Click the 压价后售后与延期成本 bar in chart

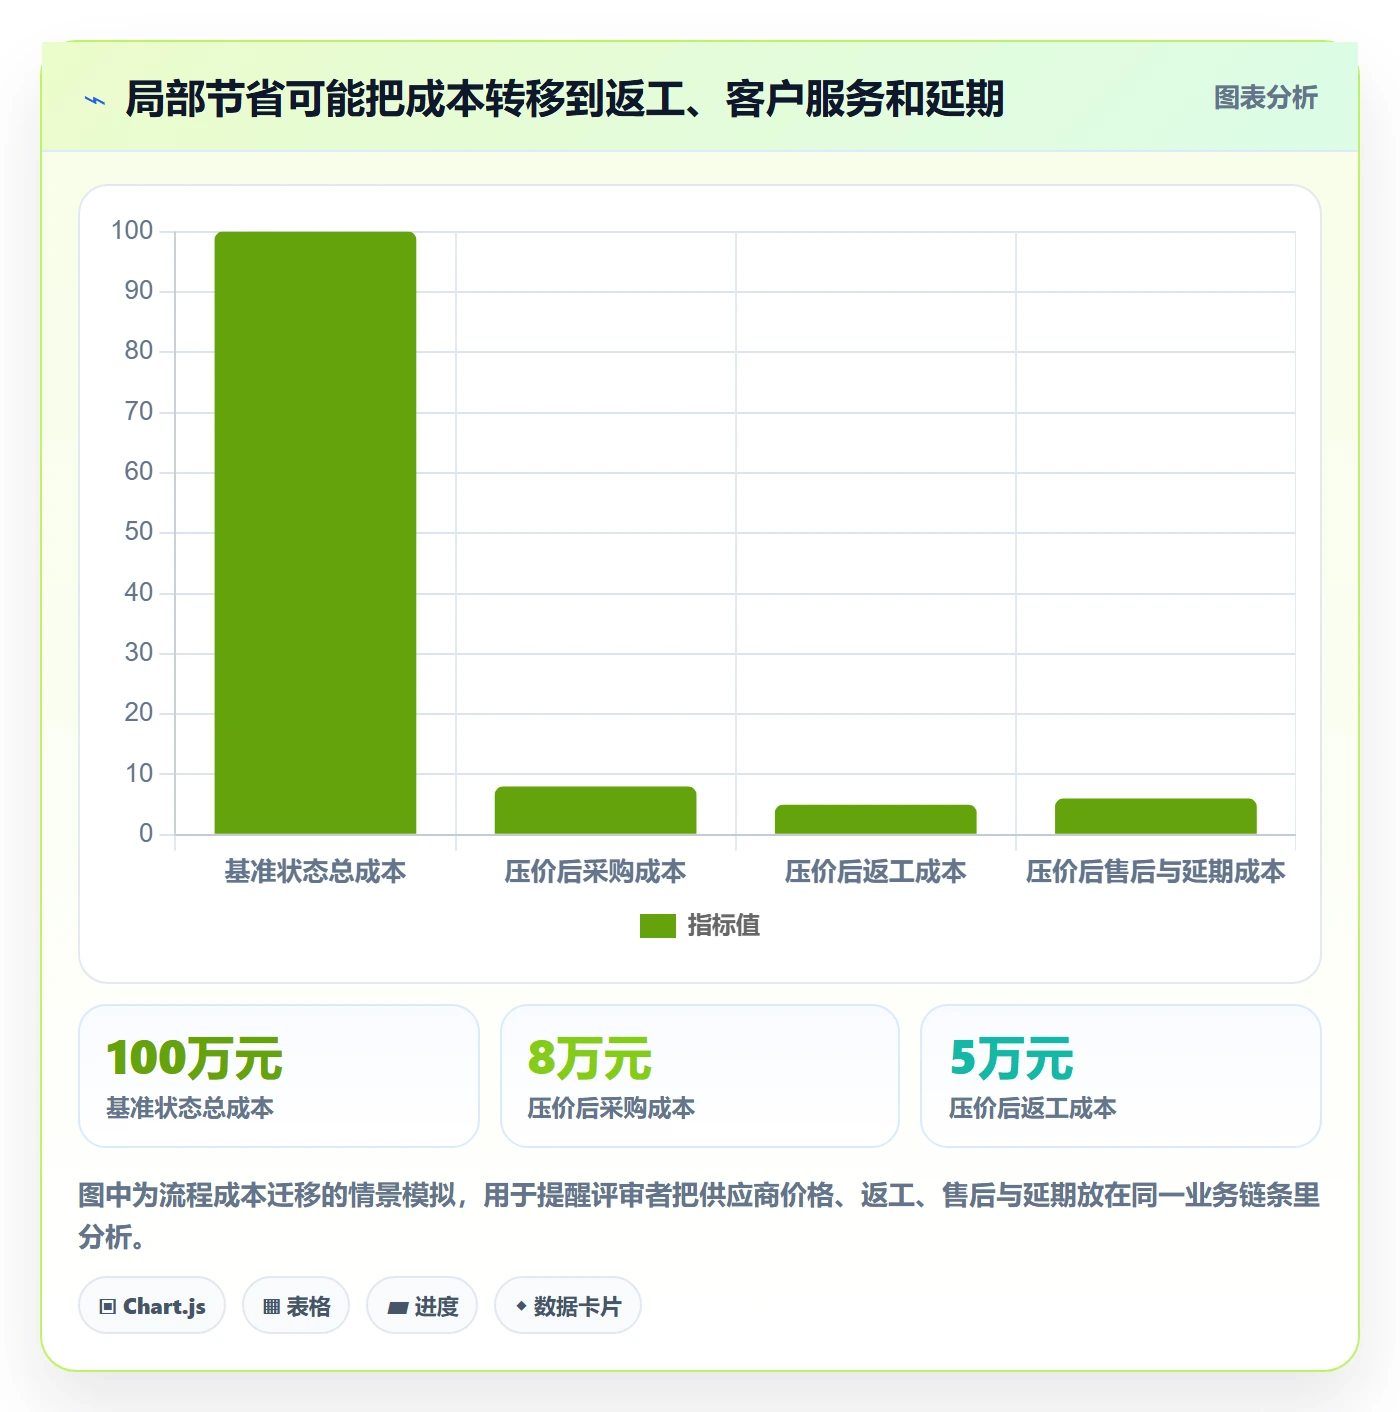[1155, 816]
